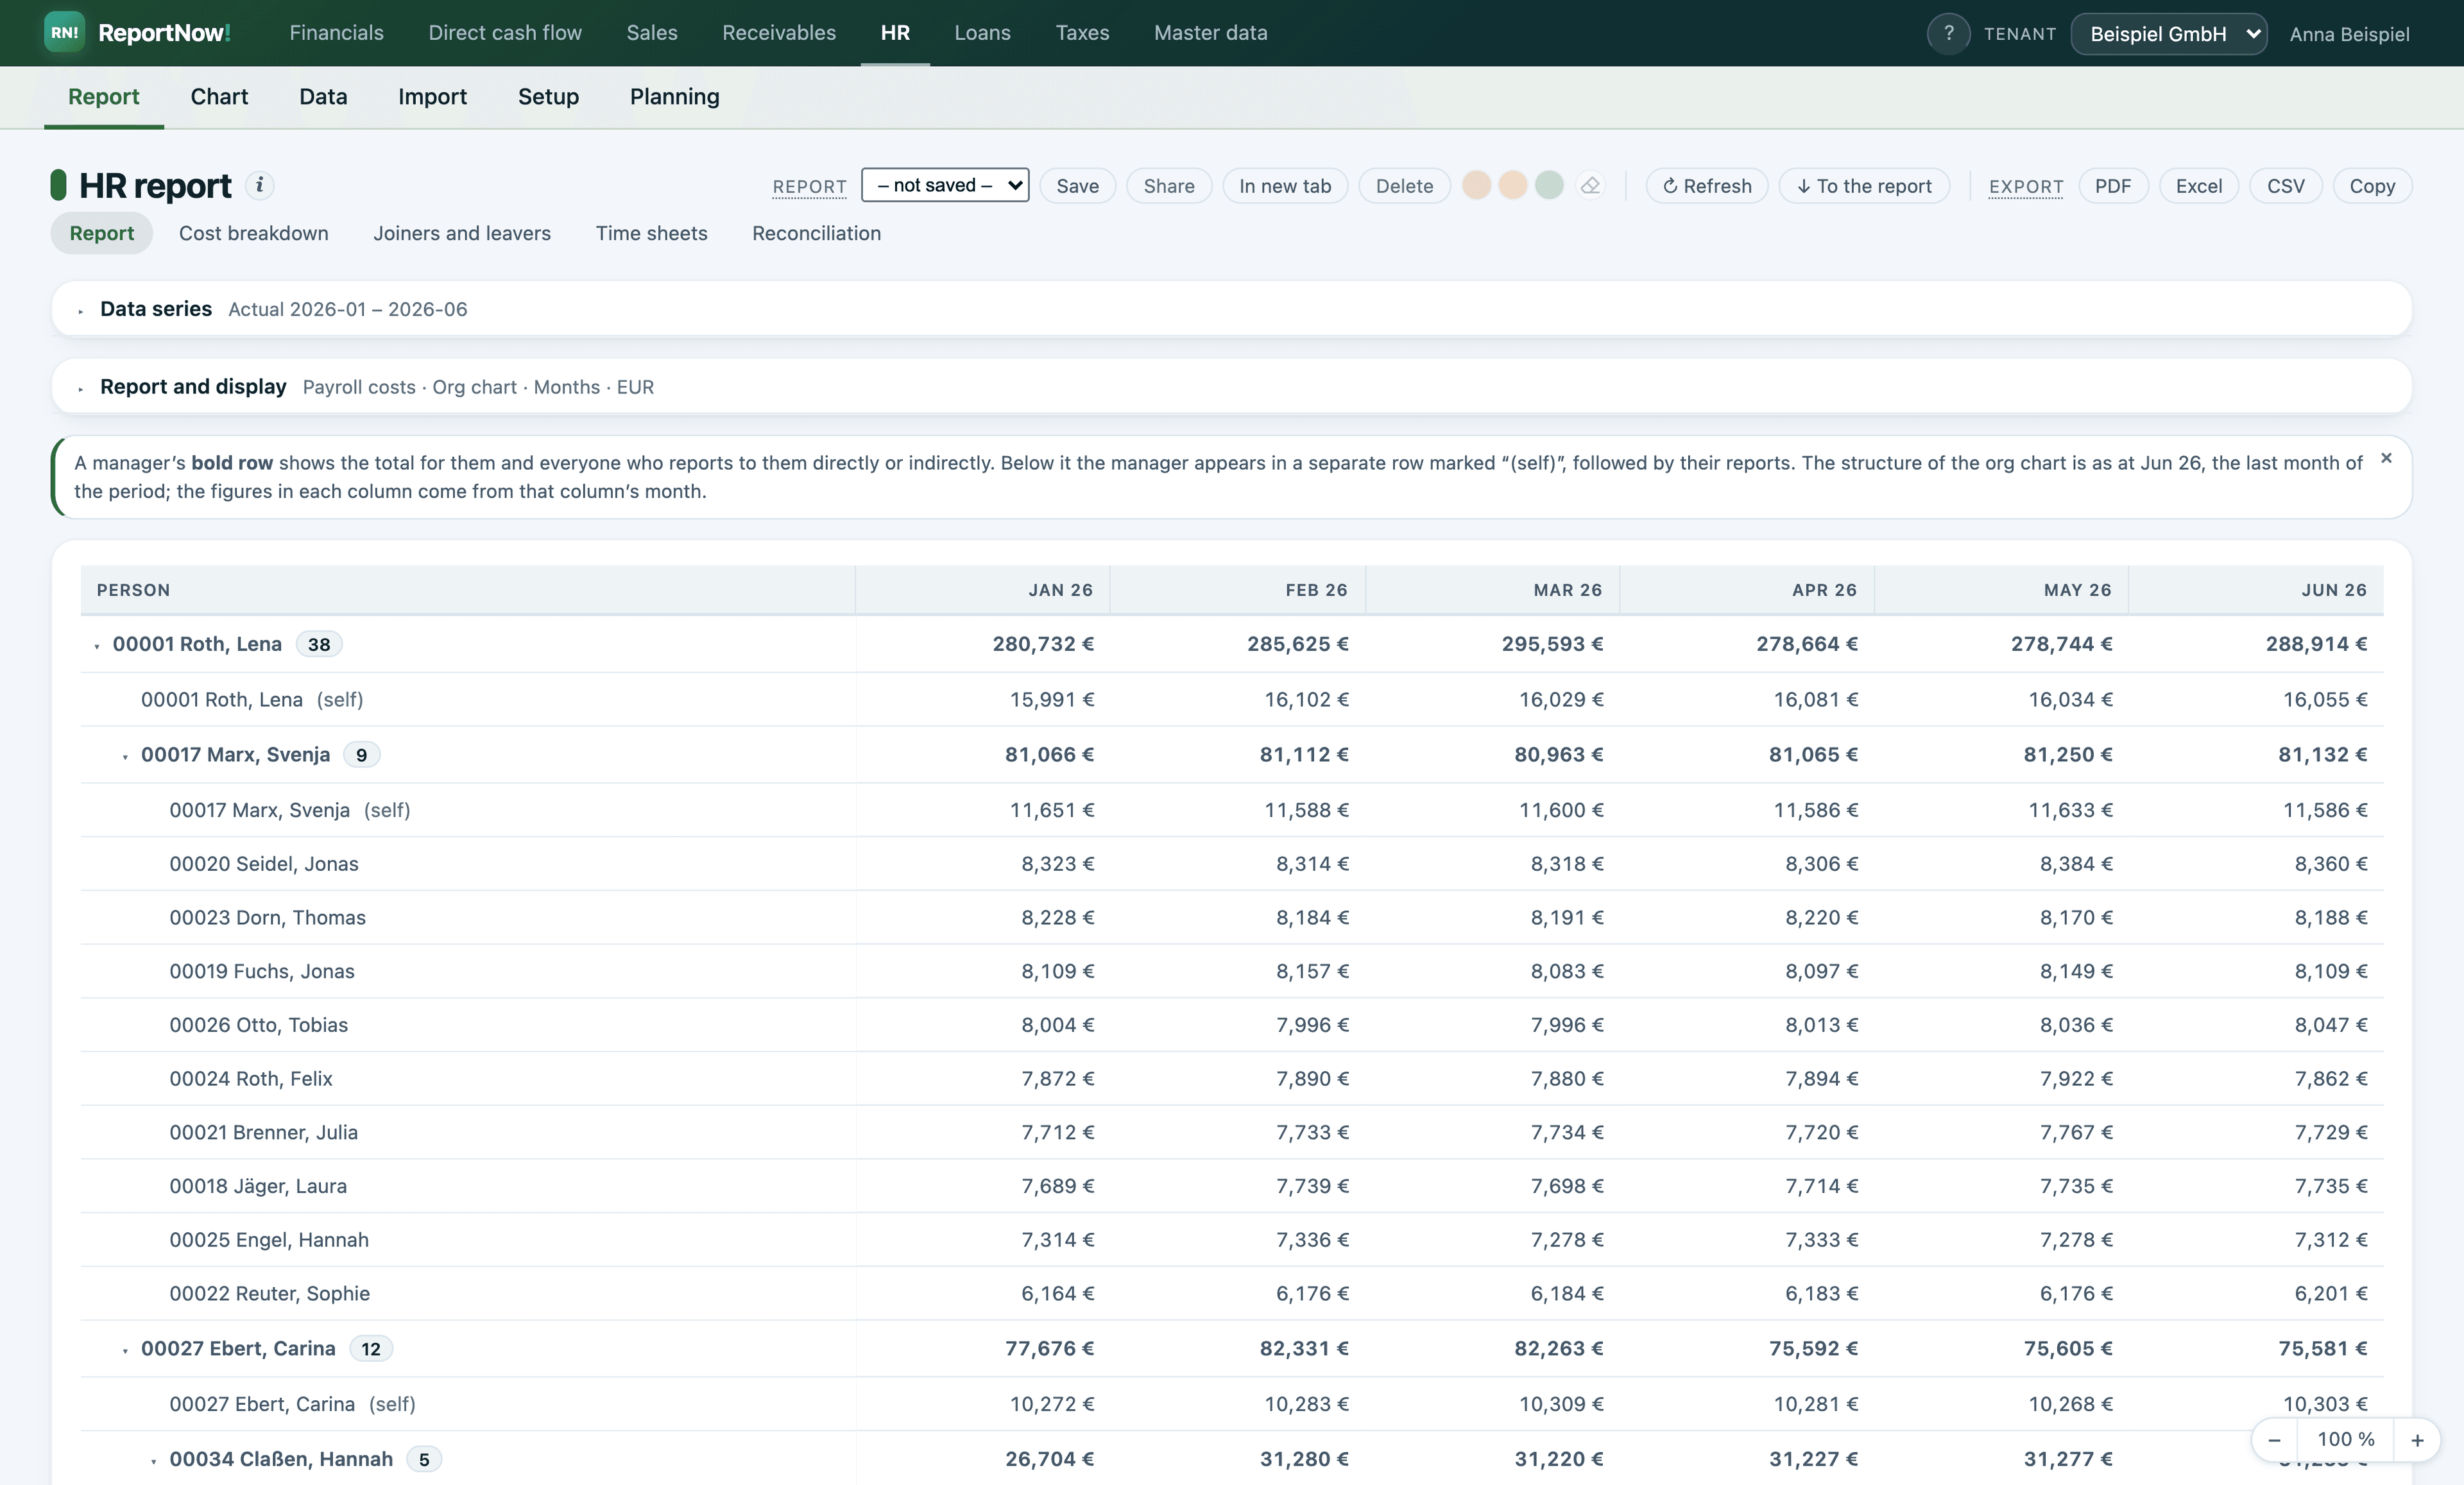Zoom out with the minus button
The image size is (2464, 1485).
pos(2274,1440)
